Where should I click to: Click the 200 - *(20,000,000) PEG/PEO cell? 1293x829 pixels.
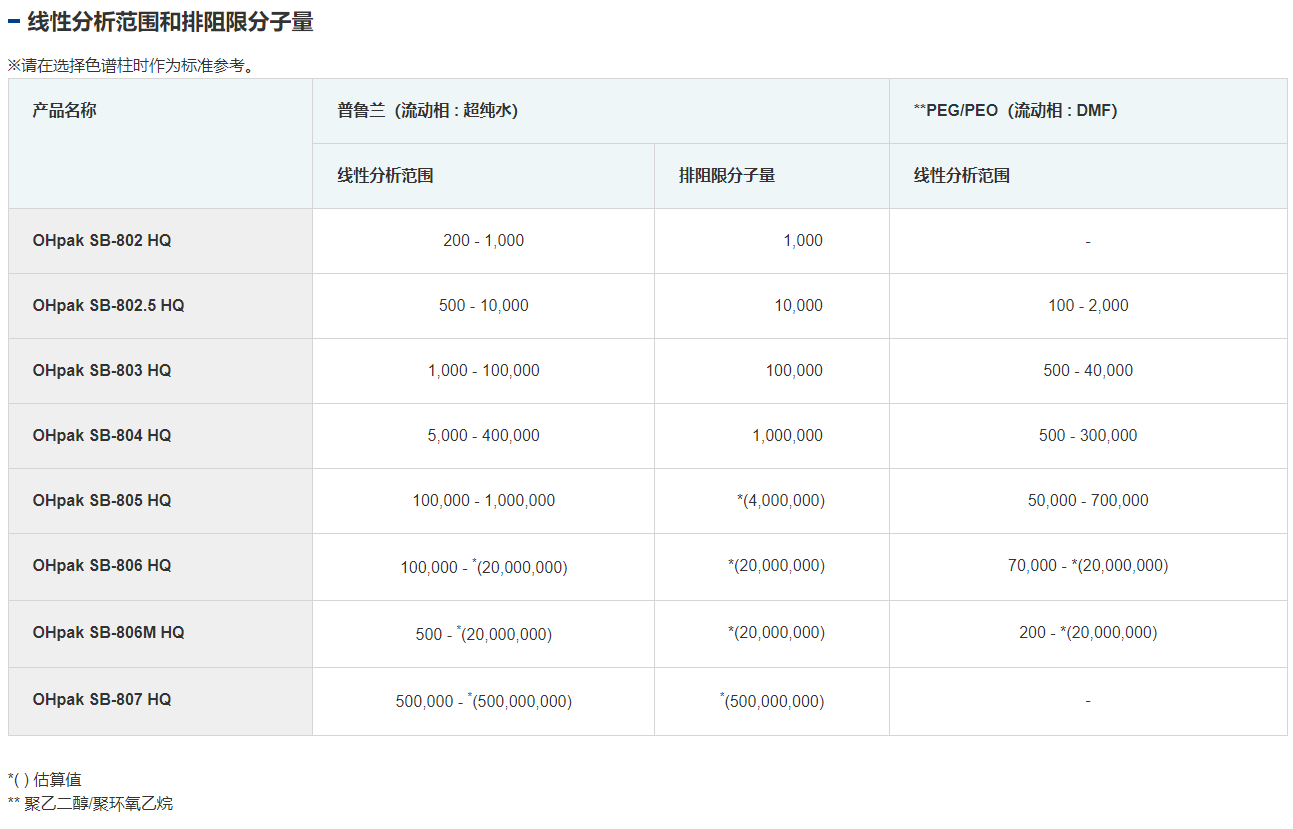1088,633
